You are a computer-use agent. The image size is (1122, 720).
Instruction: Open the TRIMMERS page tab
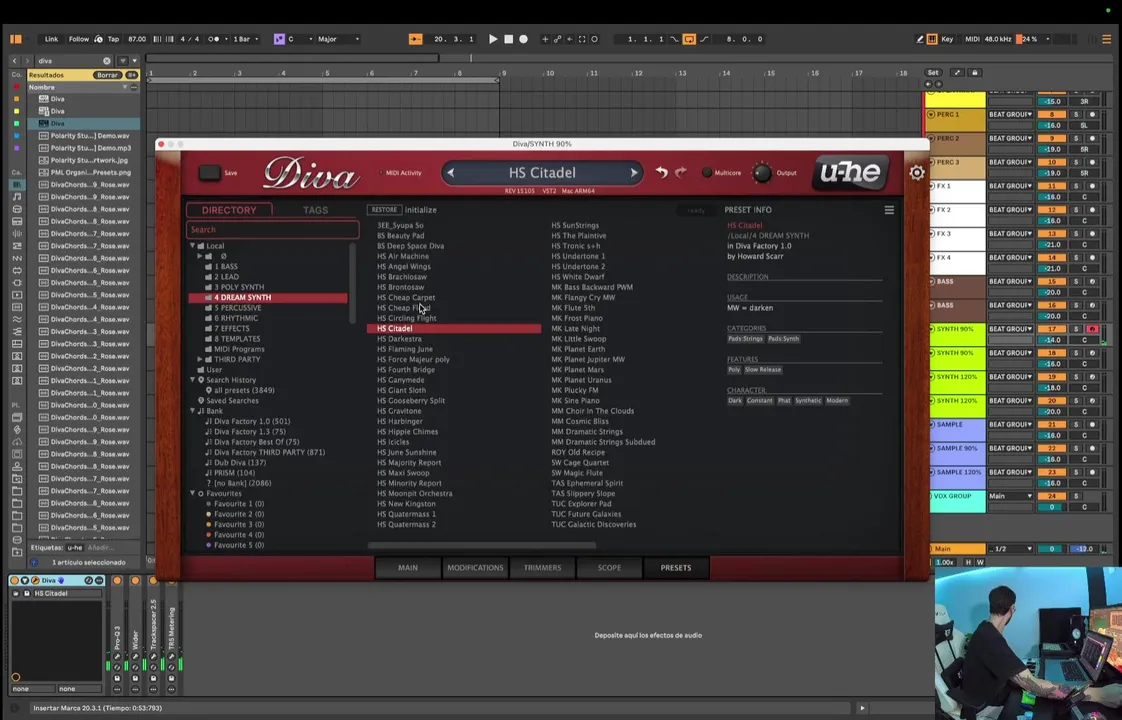point(542,568)
